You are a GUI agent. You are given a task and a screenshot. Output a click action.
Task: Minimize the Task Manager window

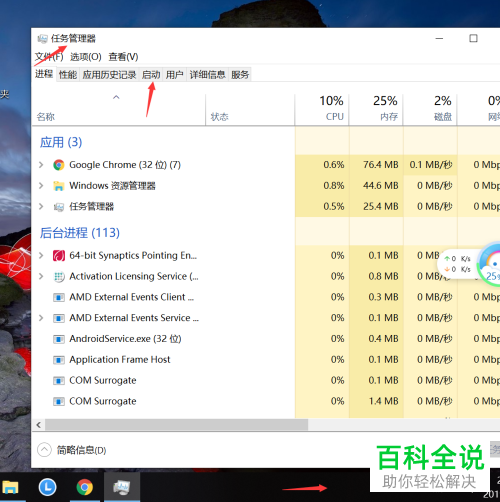[x=439, y=38]
